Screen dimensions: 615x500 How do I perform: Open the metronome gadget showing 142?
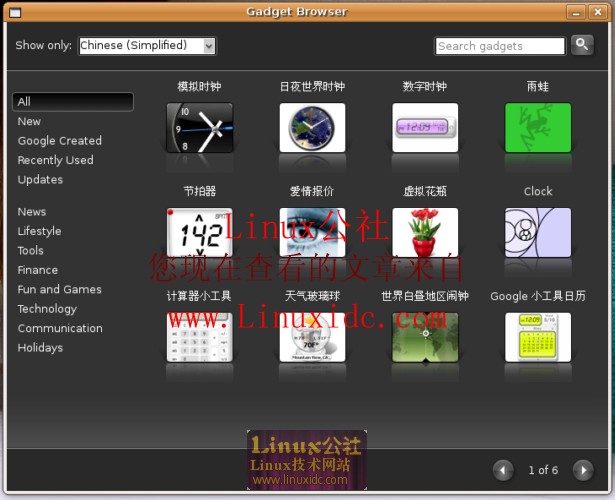pyautogui.click(x=200, y=232)
